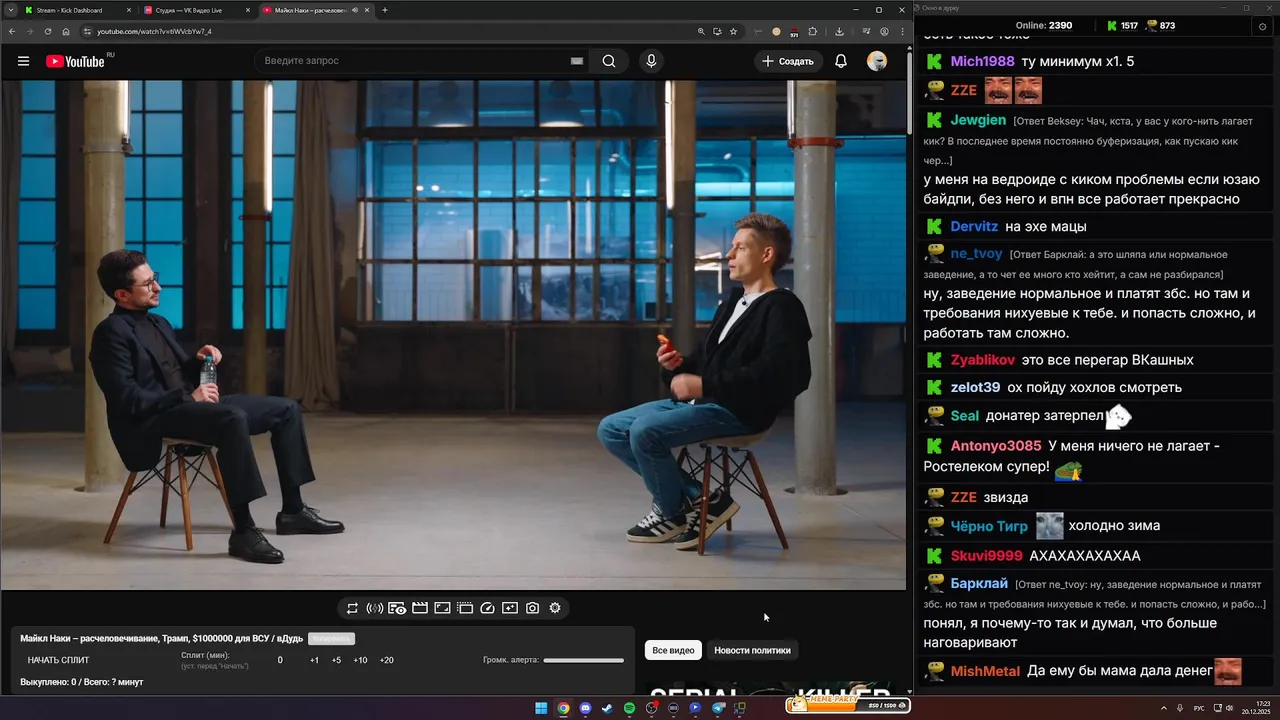
Task: Go to the YouTube home logo
Action: 75,61
